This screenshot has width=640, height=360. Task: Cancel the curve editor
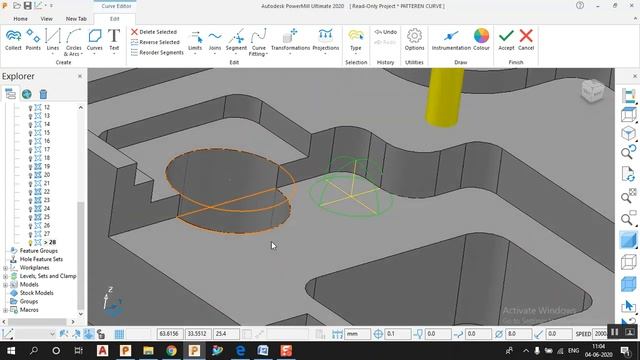[x=526, y=40]
